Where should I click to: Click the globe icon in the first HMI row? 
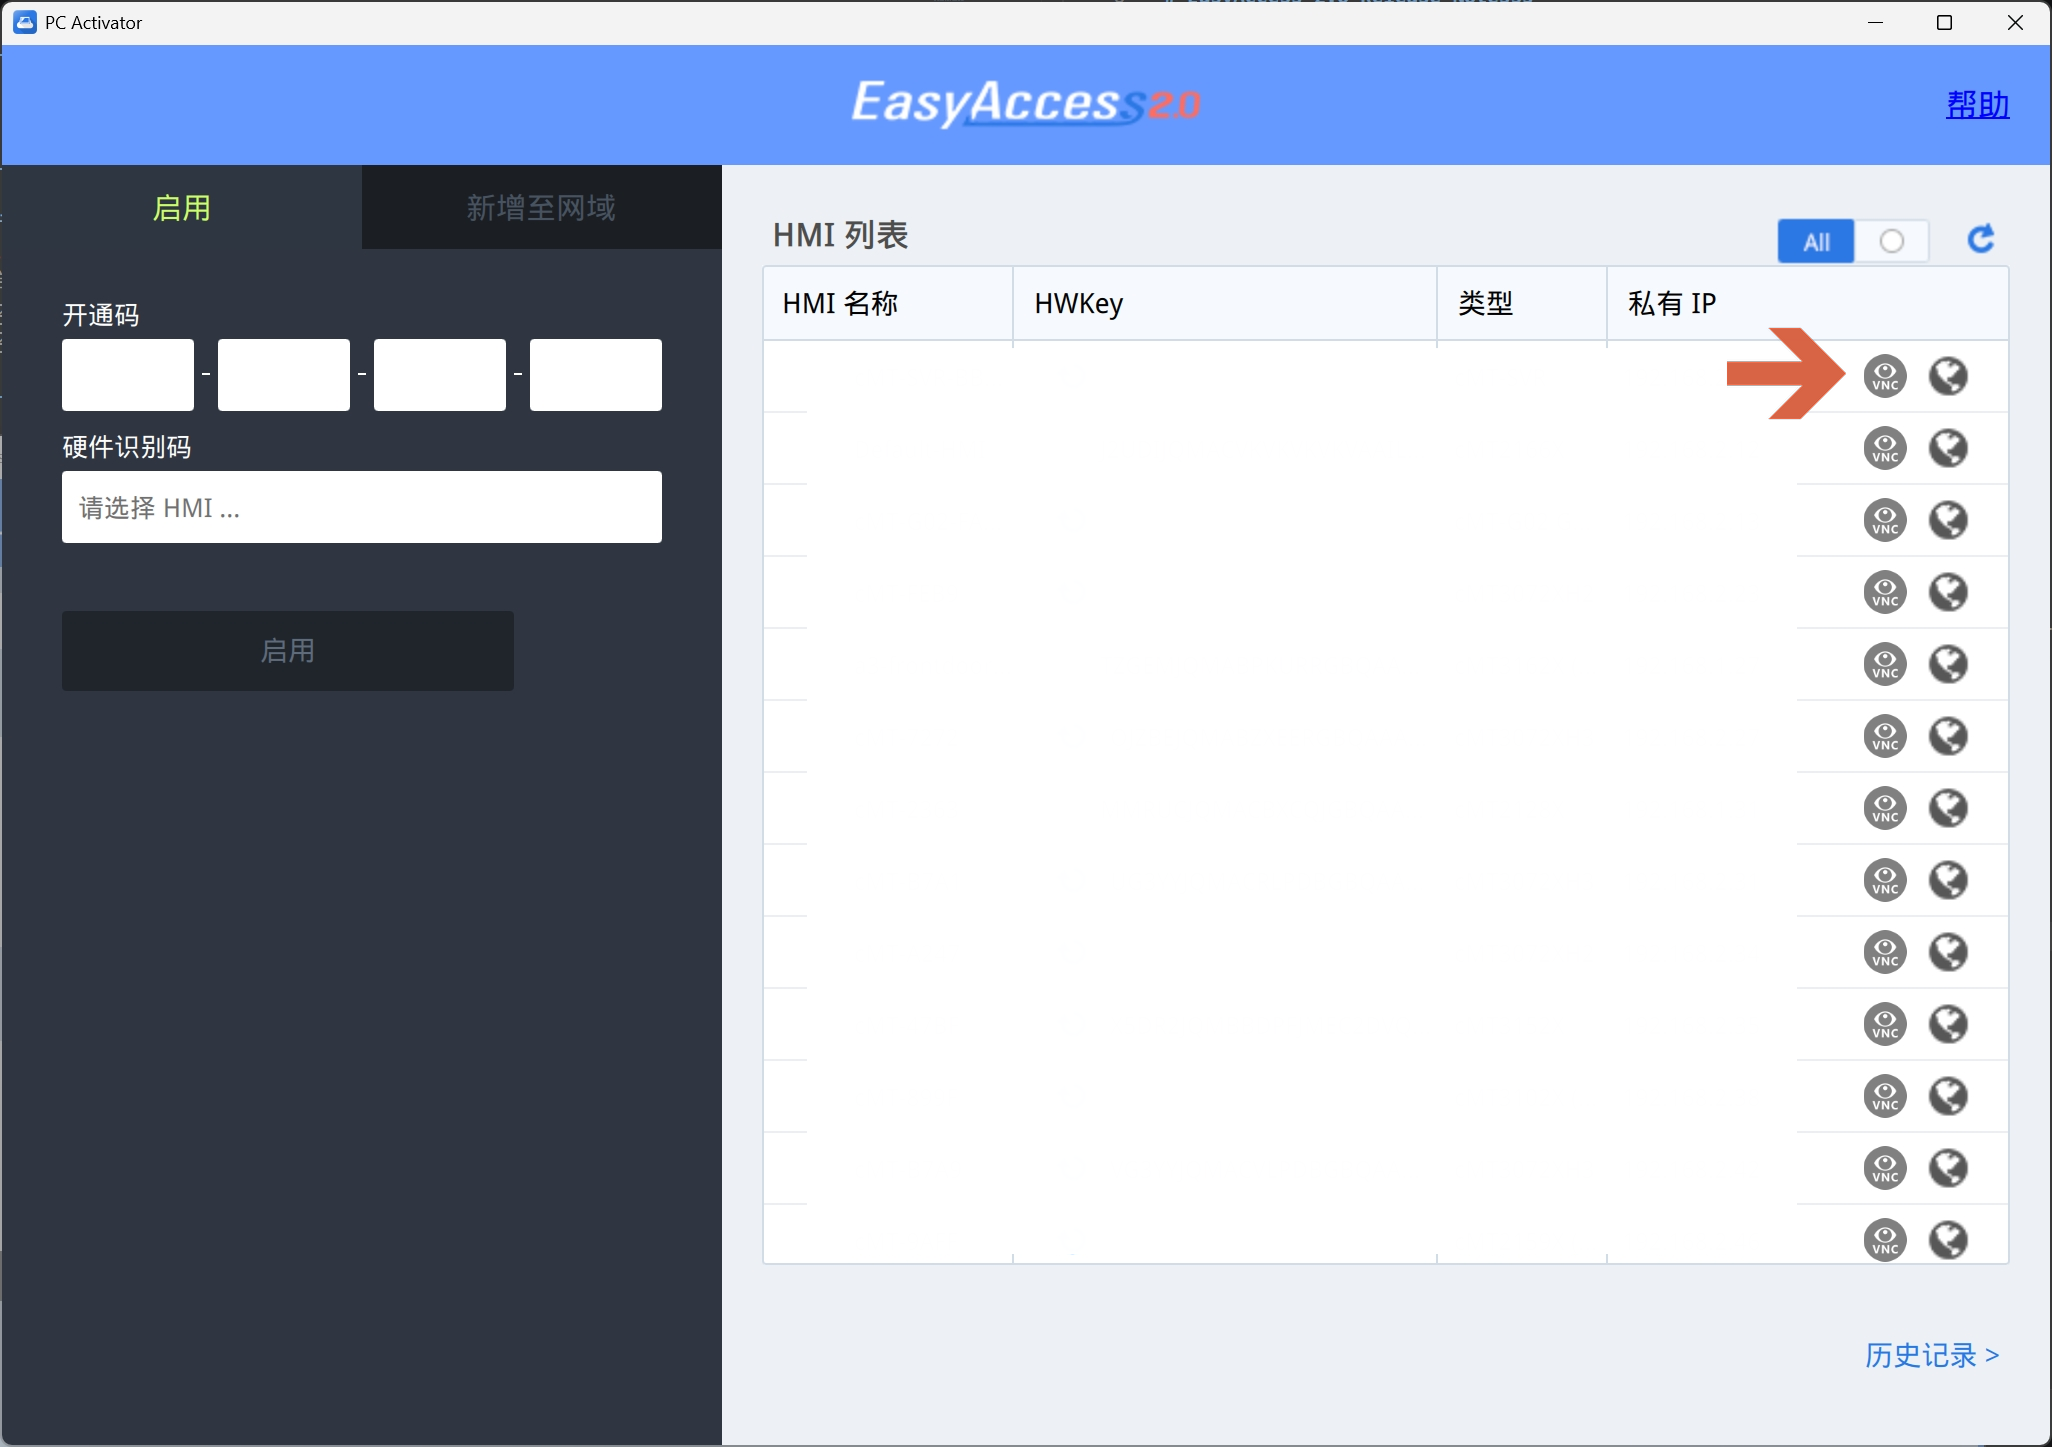click(x=1948, y=376)
